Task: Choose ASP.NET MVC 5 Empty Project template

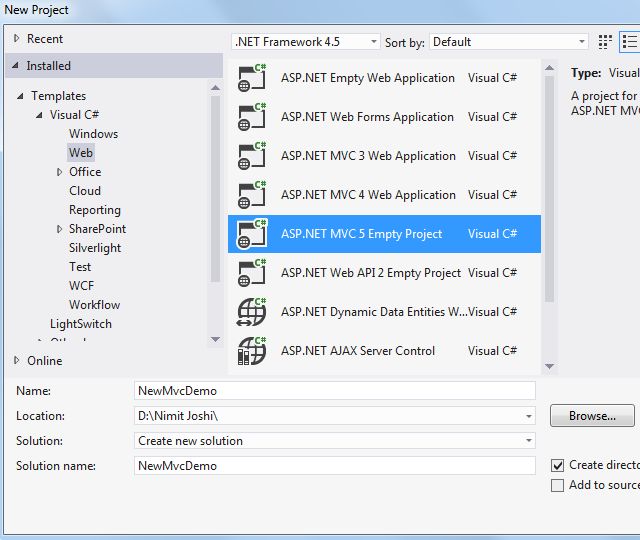Action: point(384,234)
